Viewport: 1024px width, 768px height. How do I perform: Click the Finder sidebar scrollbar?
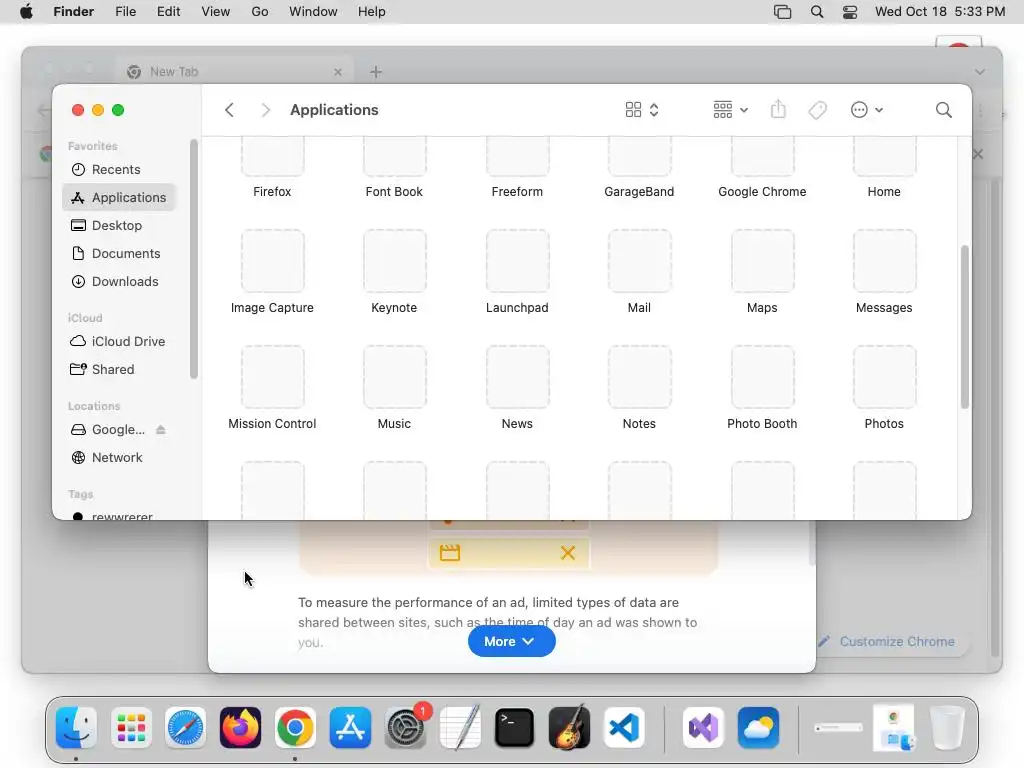[193, 259]
